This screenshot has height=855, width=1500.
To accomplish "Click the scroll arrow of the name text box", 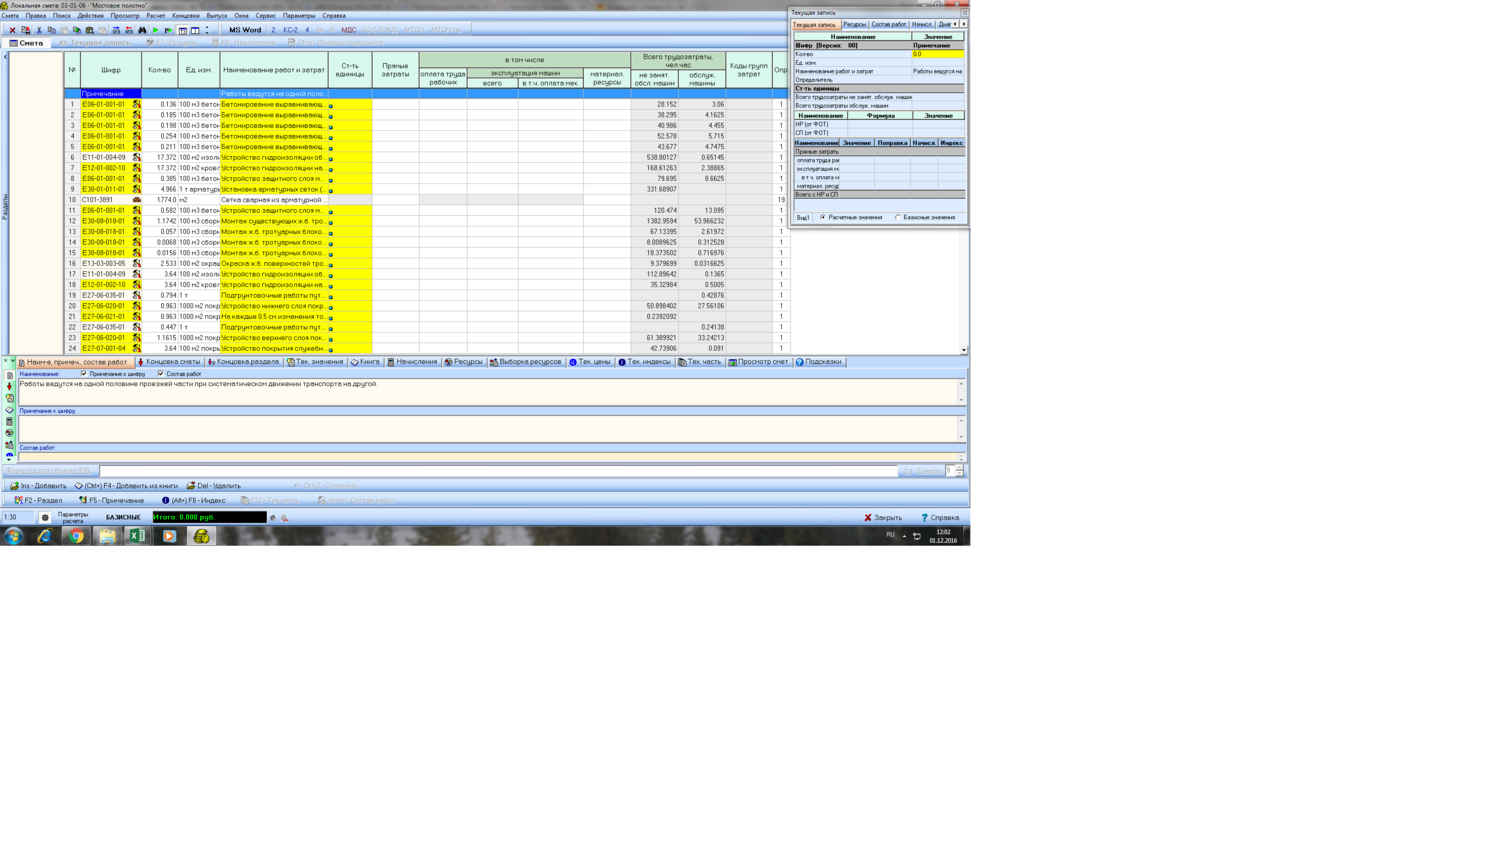I will (x=962, y=400).
